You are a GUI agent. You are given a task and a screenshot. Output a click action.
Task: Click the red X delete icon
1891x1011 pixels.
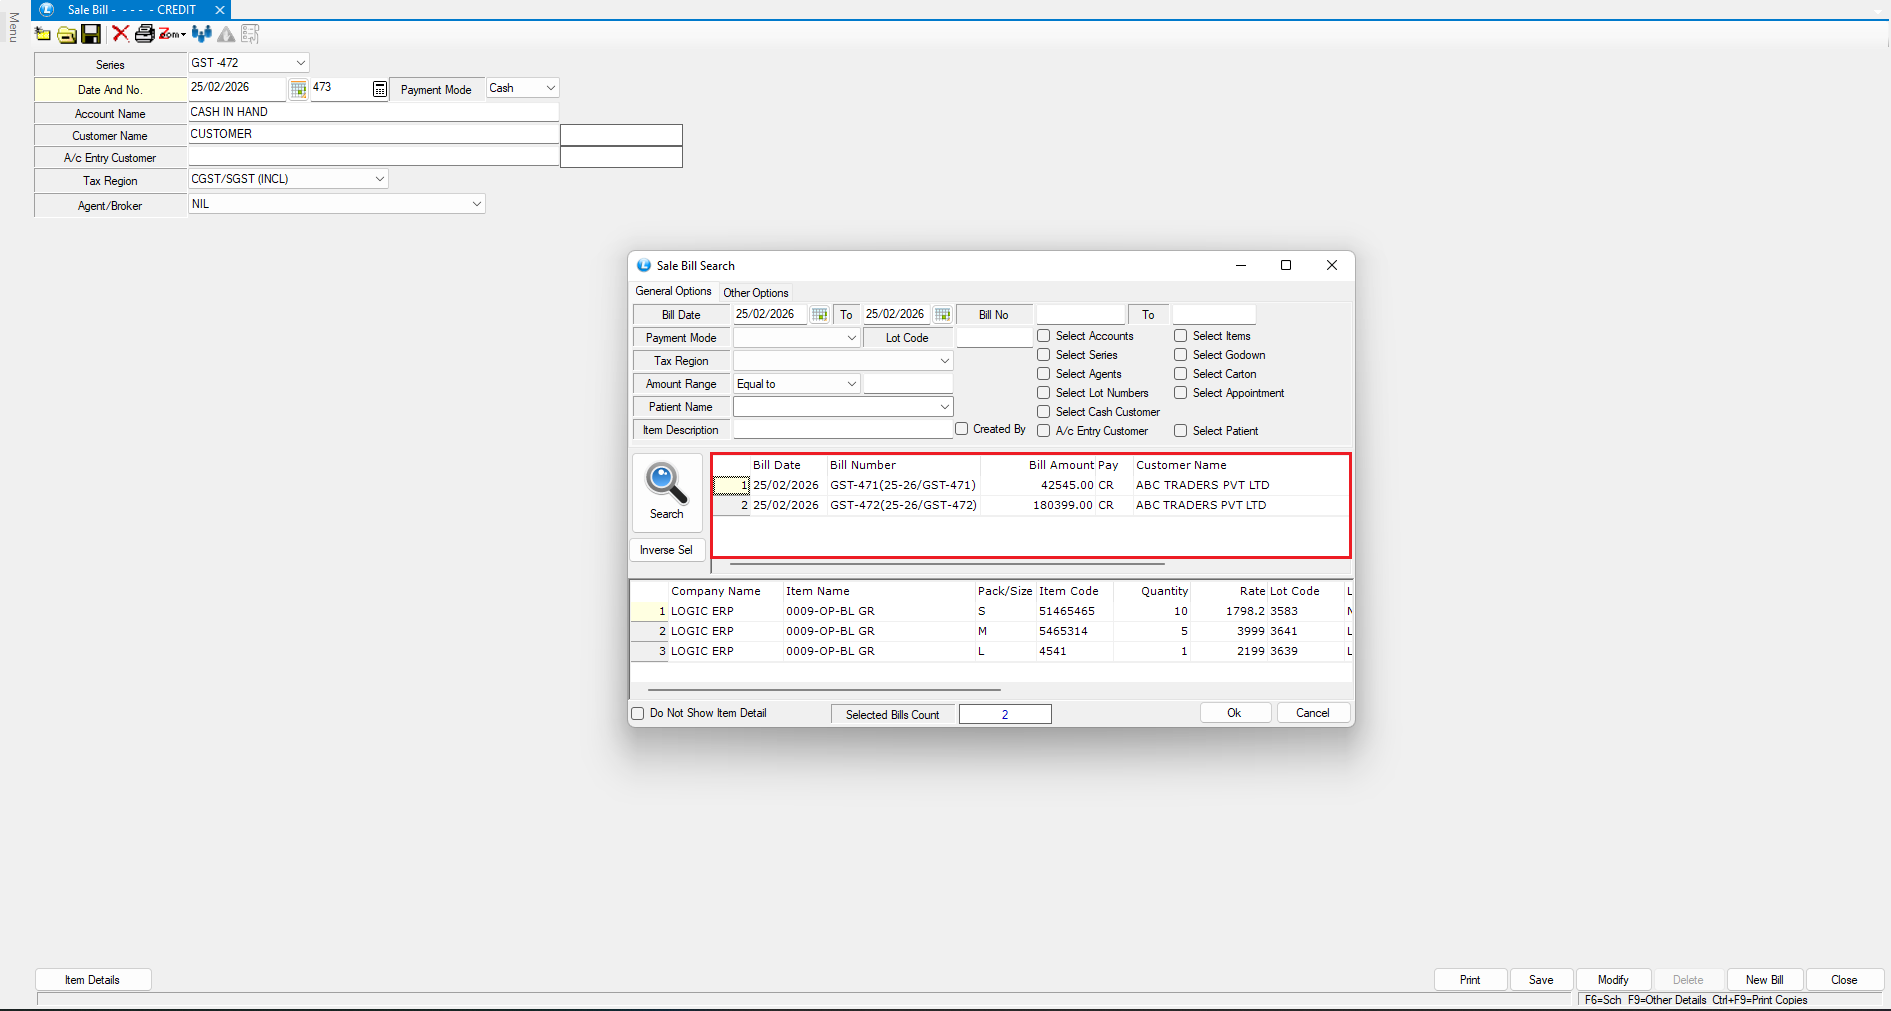coord(120,34)
